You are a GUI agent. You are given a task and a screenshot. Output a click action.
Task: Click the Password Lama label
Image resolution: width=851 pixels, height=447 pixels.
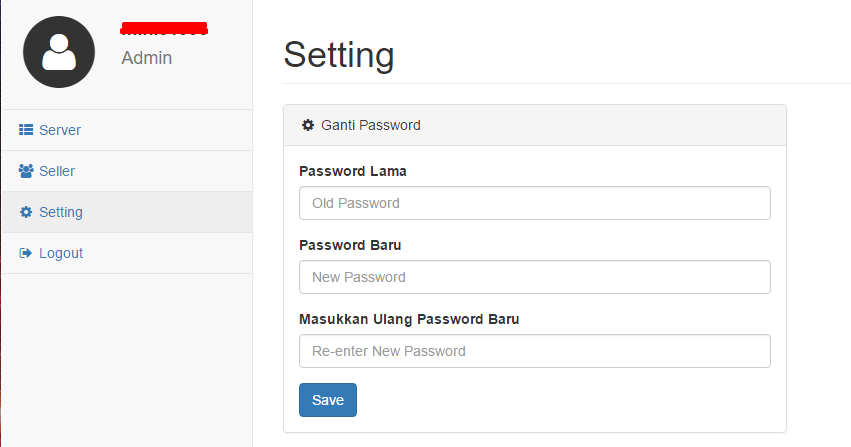[x=353, y=171]
